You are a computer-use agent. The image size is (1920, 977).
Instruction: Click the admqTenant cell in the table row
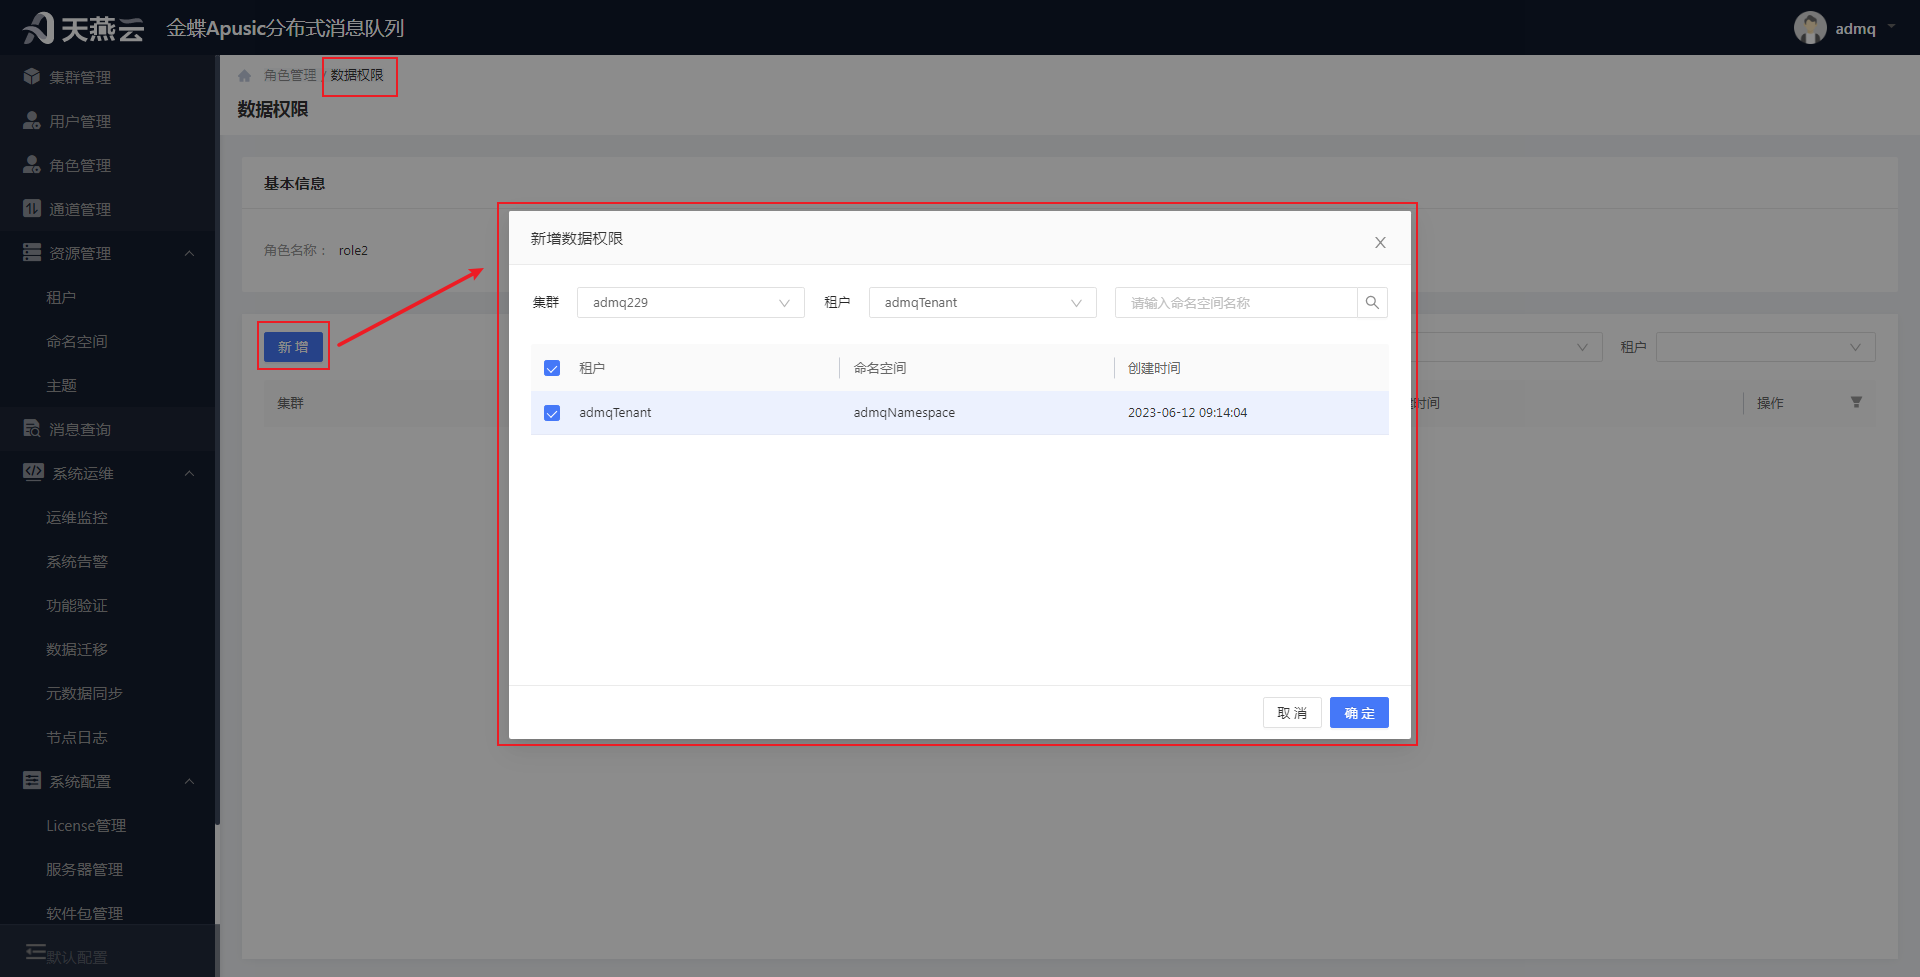[x=615, y=413]
